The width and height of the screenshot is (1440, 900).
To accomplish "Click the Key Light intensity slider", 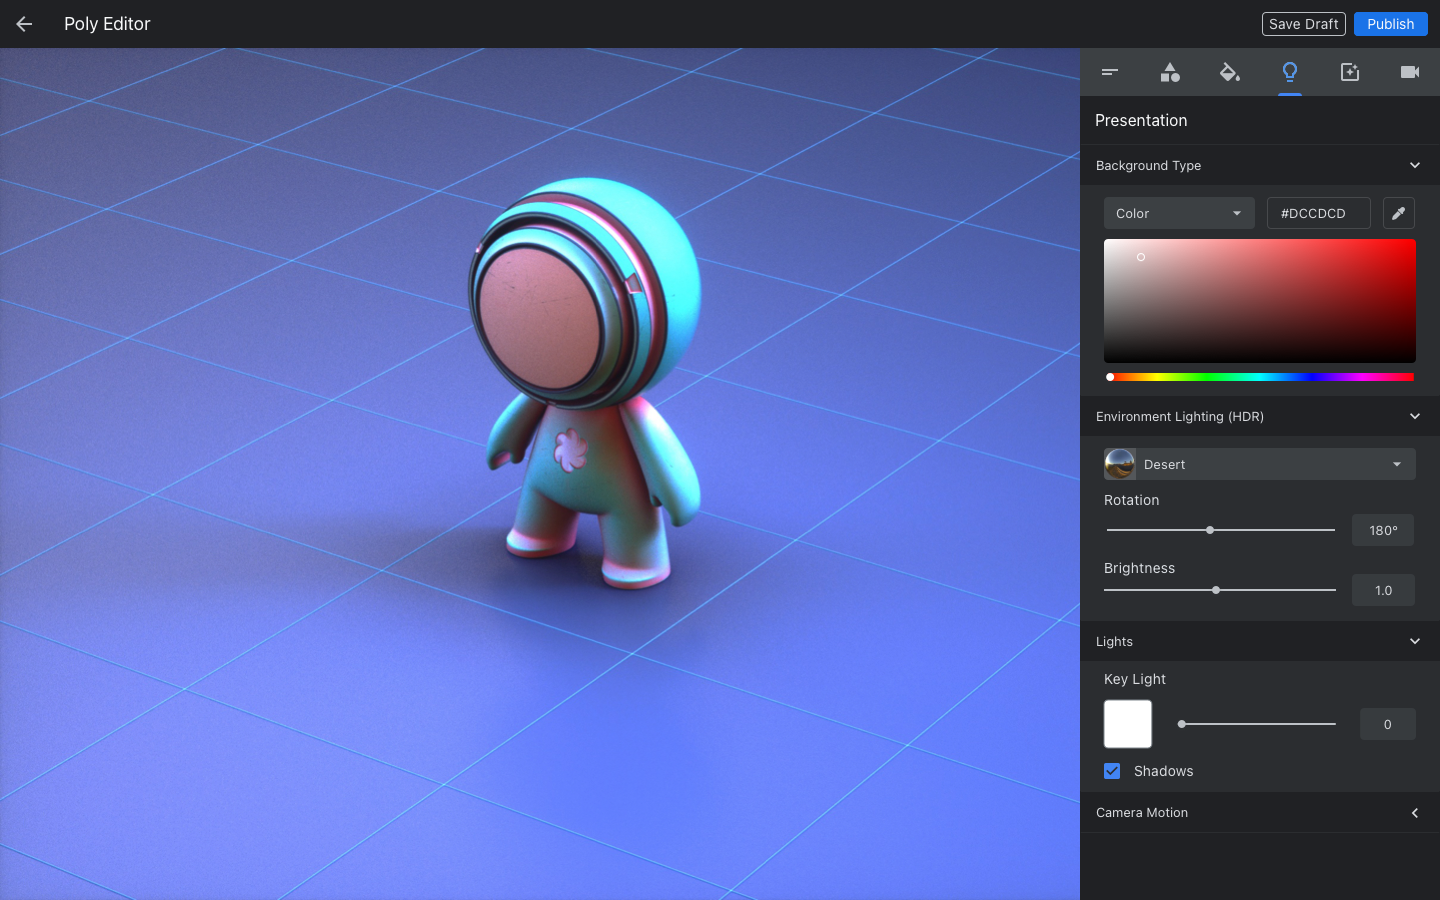I will (x=1258, y=724).
